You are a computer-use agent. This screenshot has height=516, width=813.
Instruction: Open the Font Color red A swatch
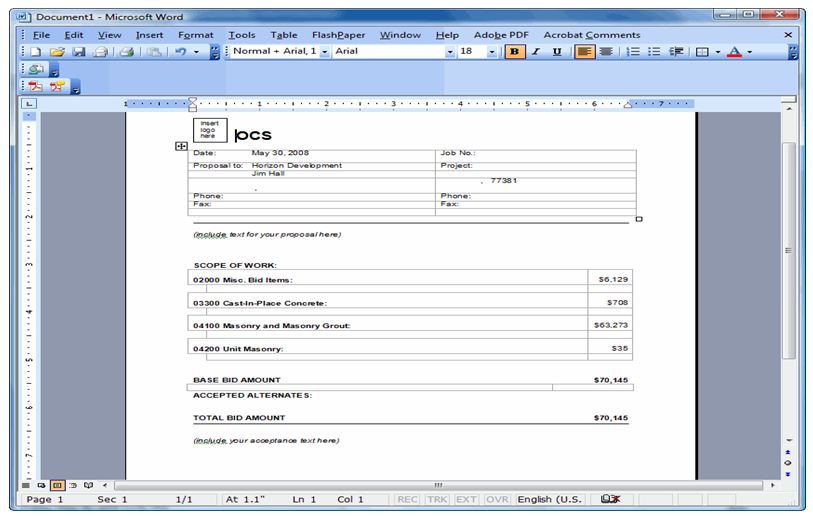click(x=733, y=51)
